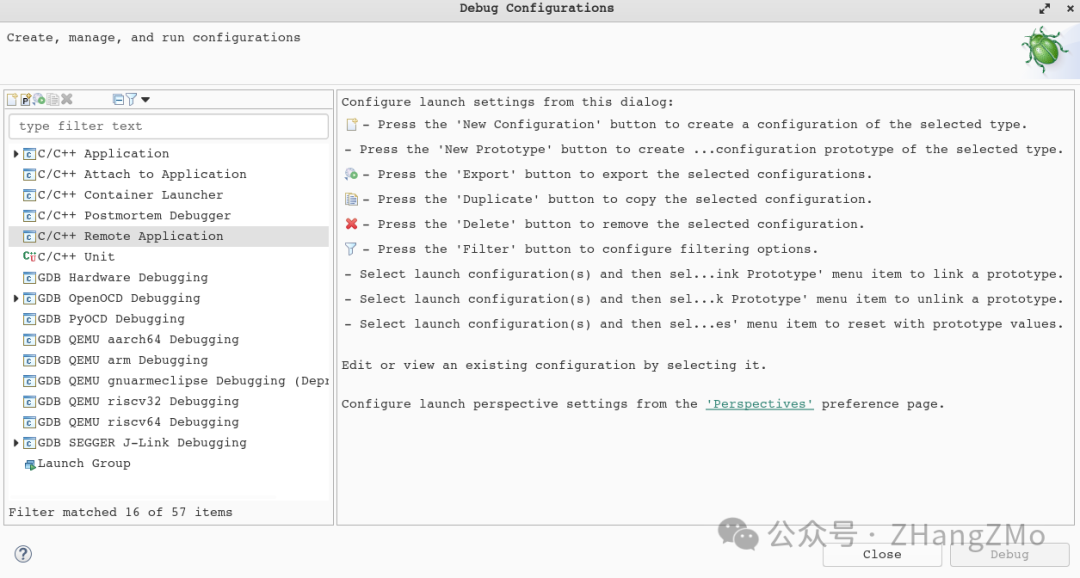Expand the GDB SEGGER J-Link Debugging node
The width and height of the screenshot is (1080, 578).
pos(16,443)
